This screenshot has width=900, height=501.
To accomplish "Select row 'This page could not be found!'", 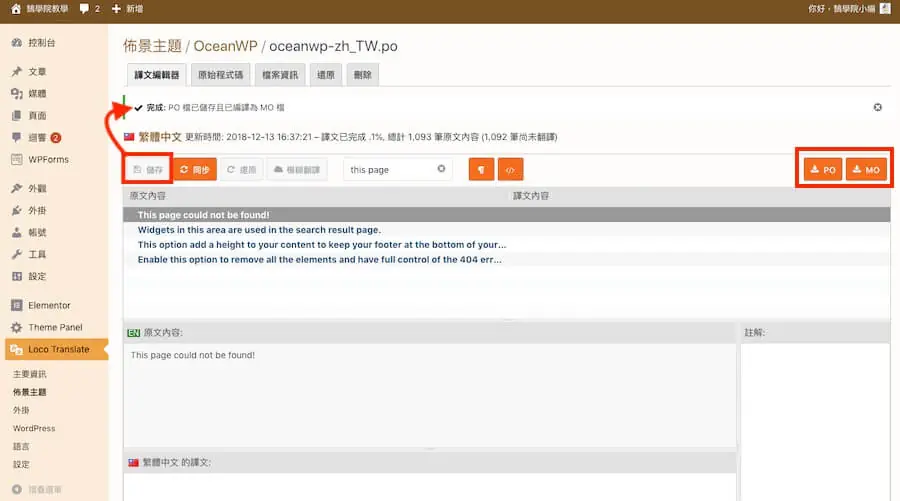I will pyautogui.click(x=507, y=215).
